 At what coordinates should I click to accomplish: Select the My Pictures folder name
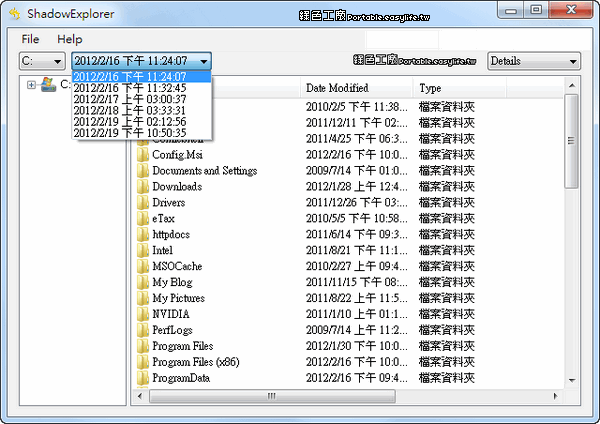pos(179,298)
